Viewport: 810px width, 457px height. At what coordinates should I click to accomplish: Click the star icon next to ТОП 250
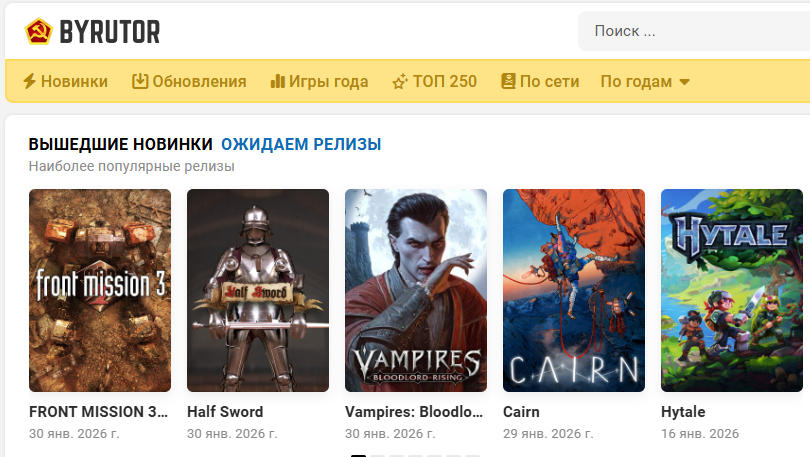tap(399, 82)
